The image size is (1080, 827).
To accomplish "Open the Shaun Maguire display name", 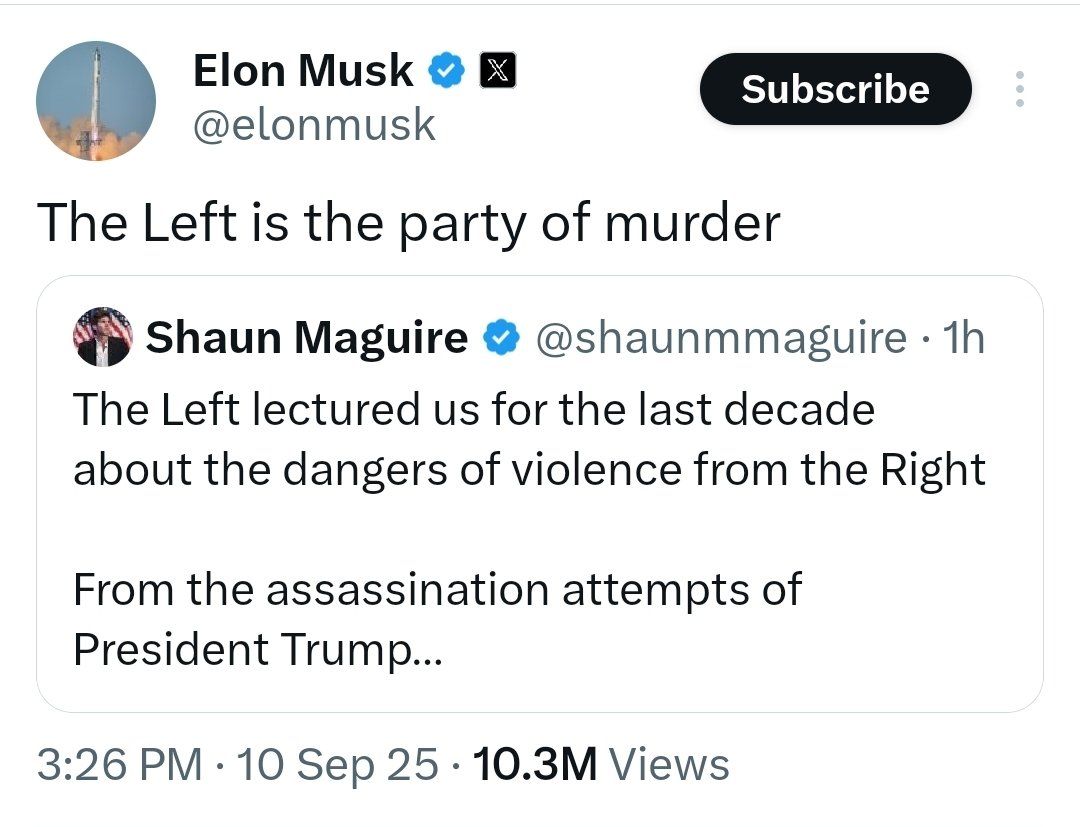I will [x=307, y=337].
